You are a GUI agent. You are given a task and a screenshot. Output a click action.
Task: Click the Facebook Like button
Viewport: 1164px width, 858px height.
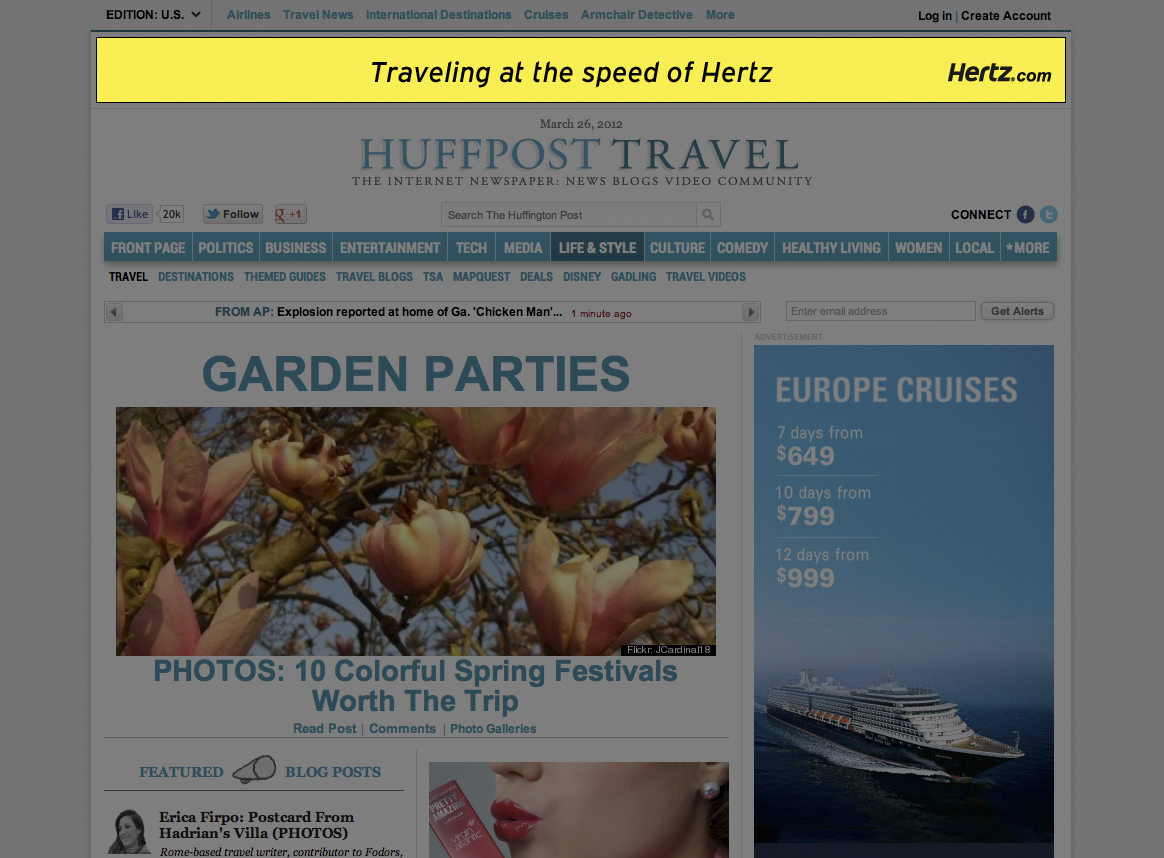(129, 214)
